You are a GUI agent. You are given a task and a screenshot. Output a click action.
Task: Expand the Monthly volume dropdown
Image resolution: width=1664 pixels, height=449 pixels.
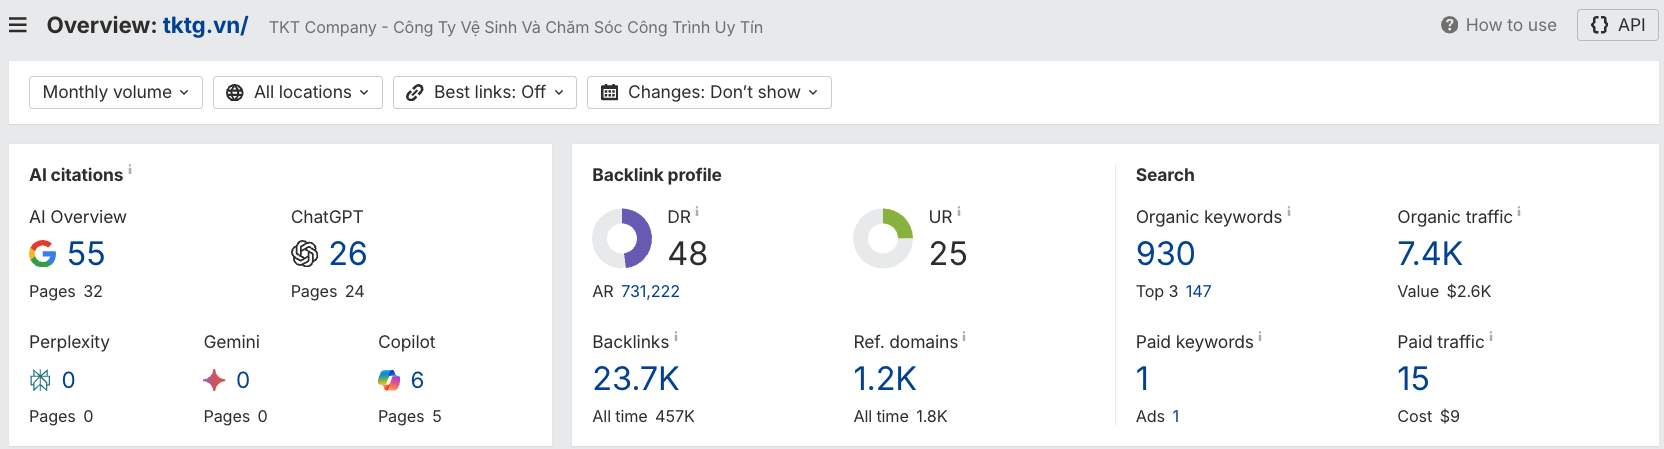116,92
